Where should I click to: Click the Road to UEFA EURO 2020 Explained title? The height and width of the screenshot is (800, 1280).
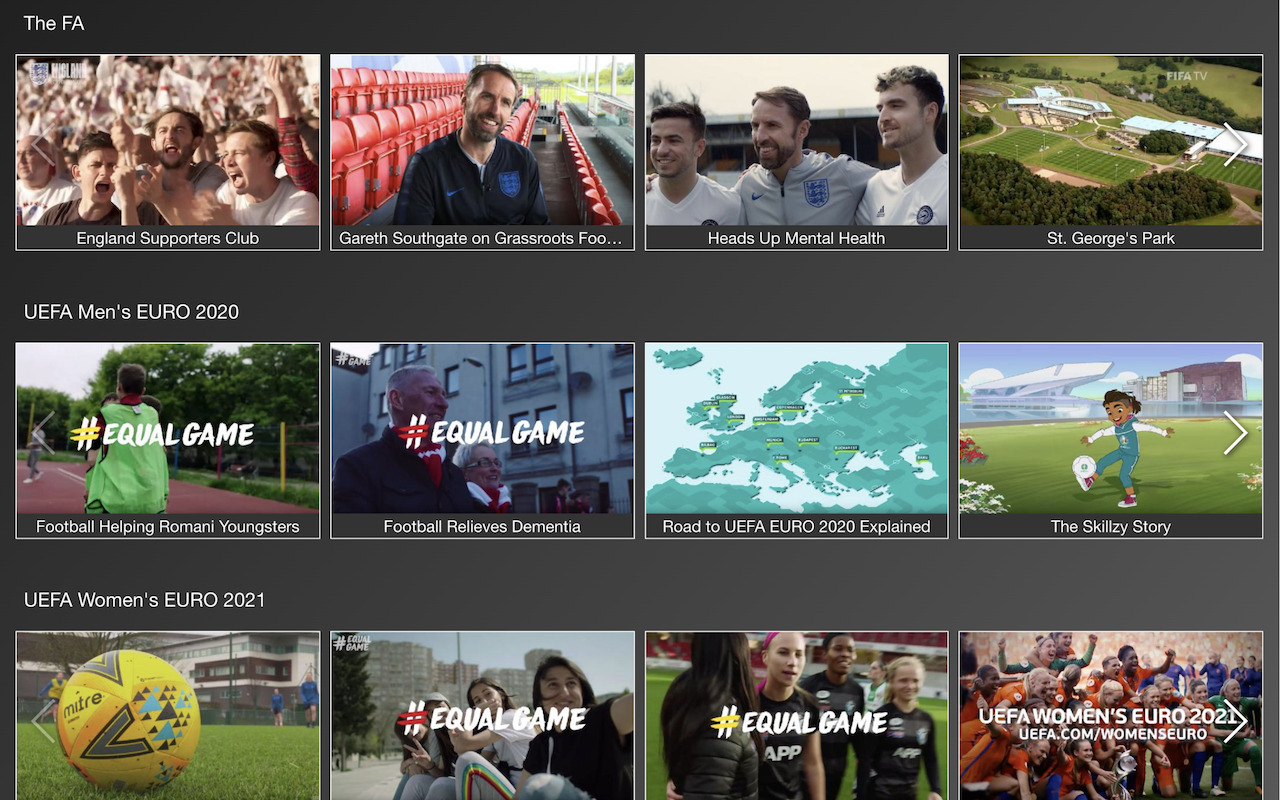(796, 526)
